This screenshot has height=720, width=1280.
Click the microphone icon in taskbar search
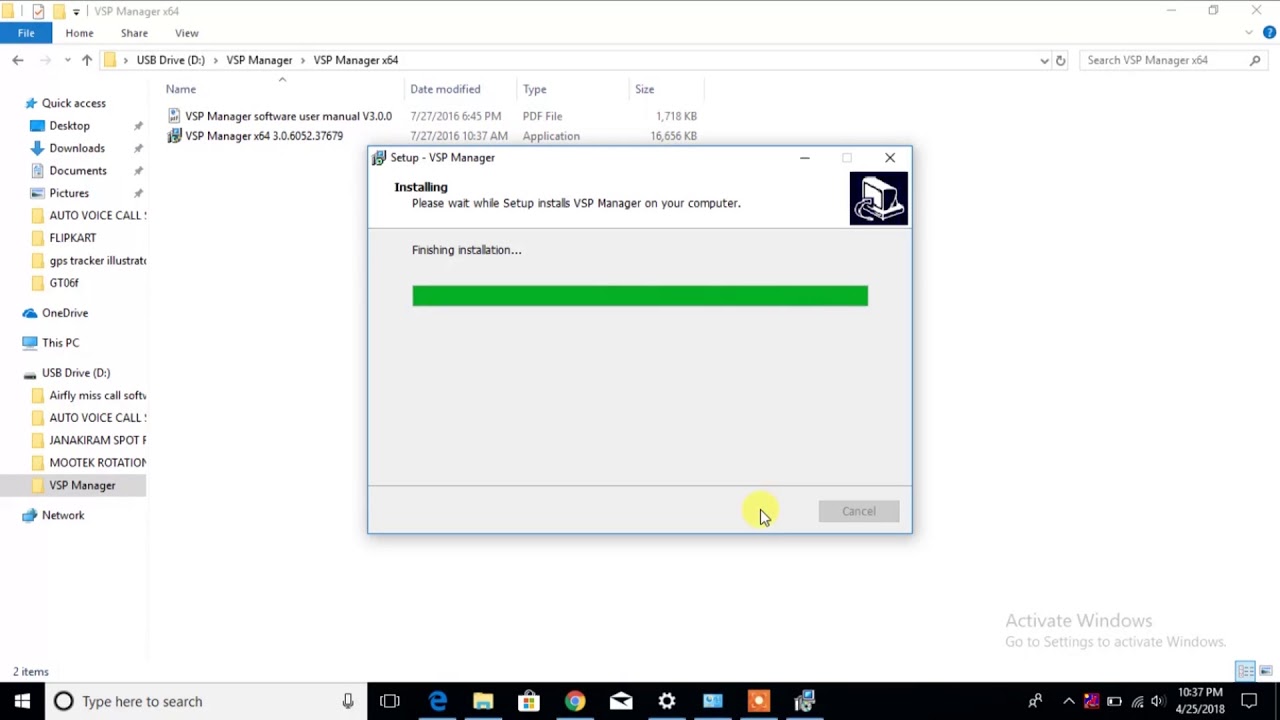[x=348, y=701]
